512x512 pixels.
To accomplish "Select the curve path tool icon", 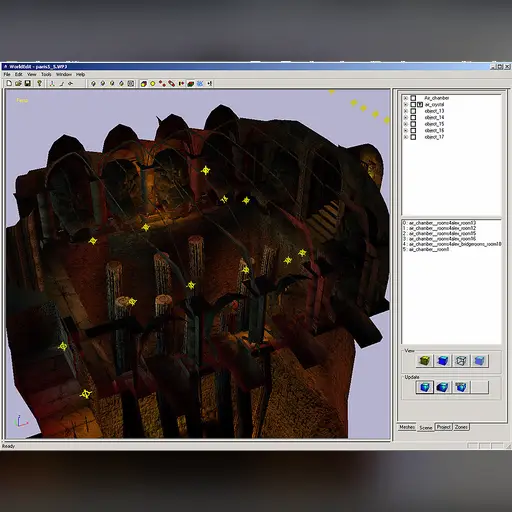I will pos(62,84).
